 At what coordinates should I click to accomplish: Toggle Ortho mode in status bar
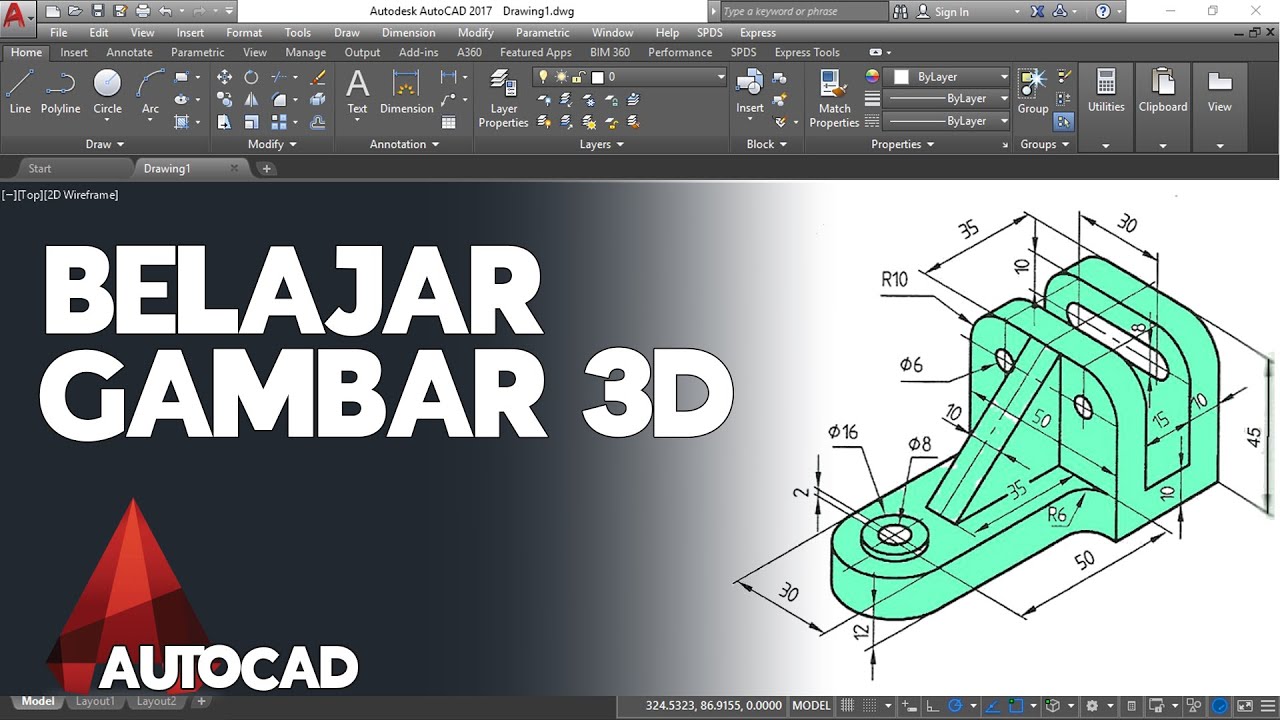(932, 705)
